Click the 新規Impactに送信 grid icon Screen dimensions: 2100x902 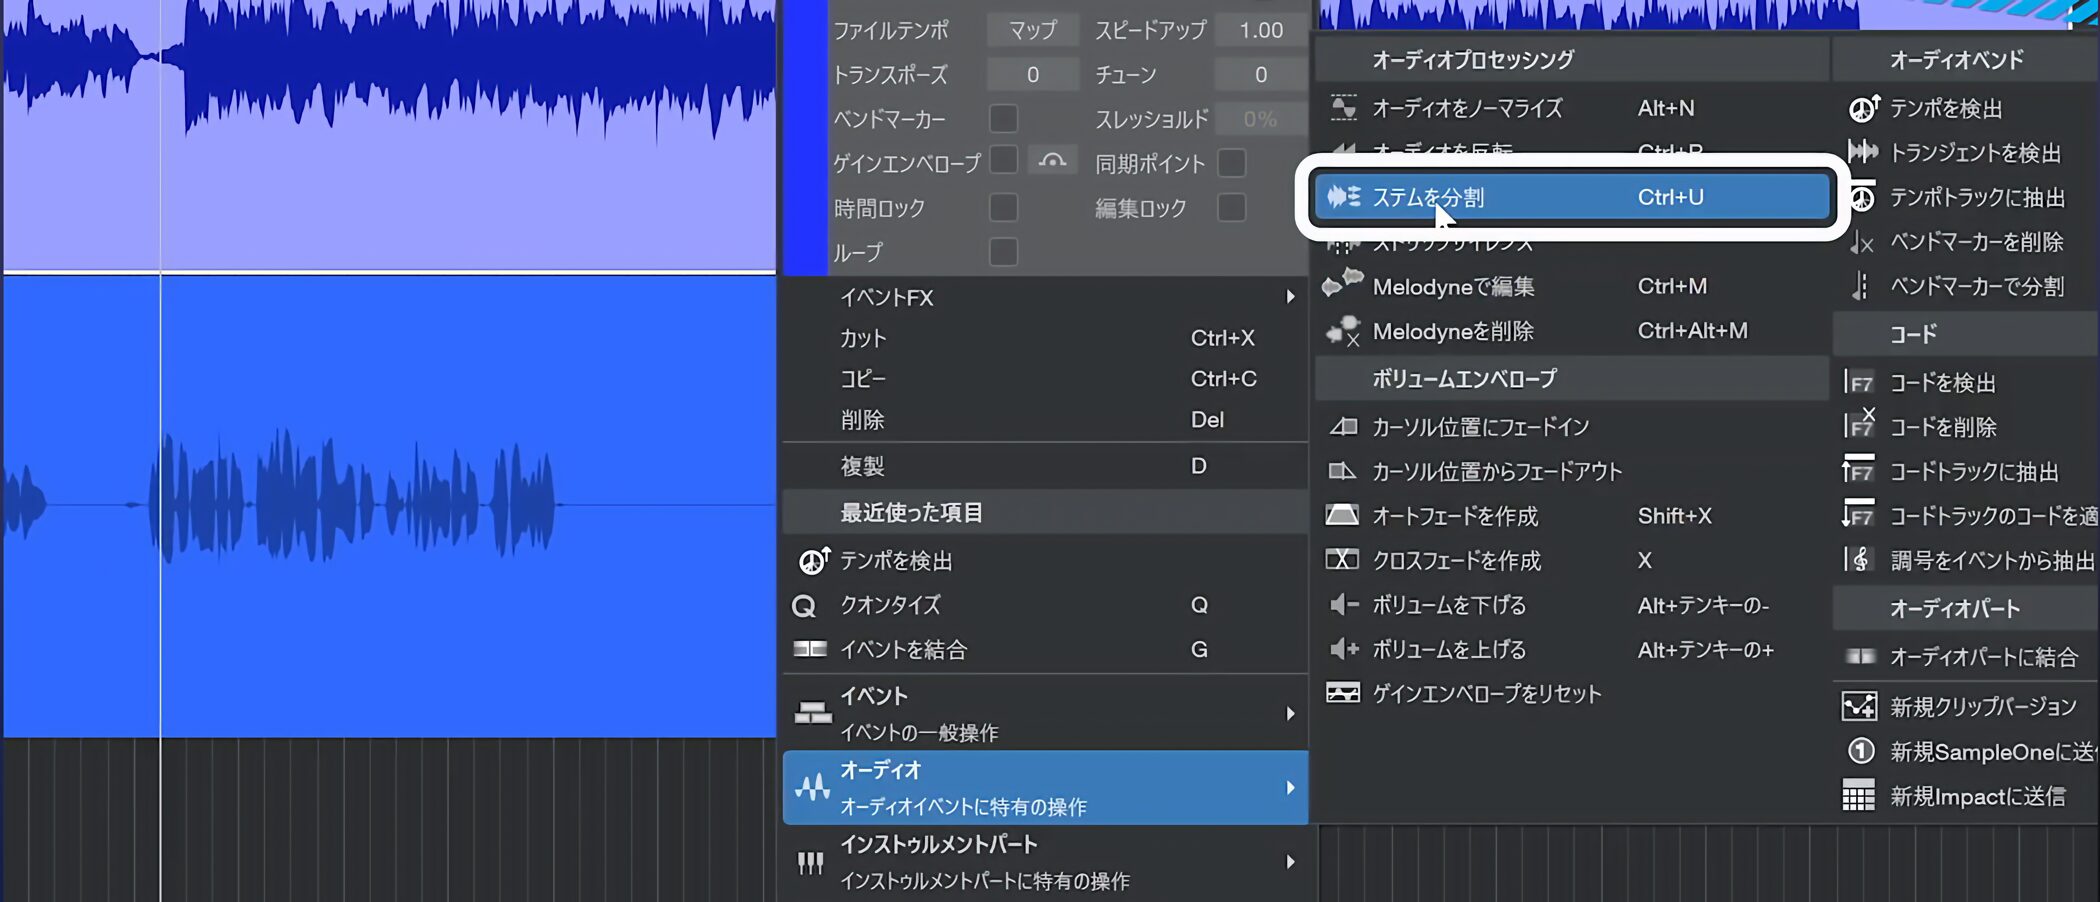pos(1858,796)
